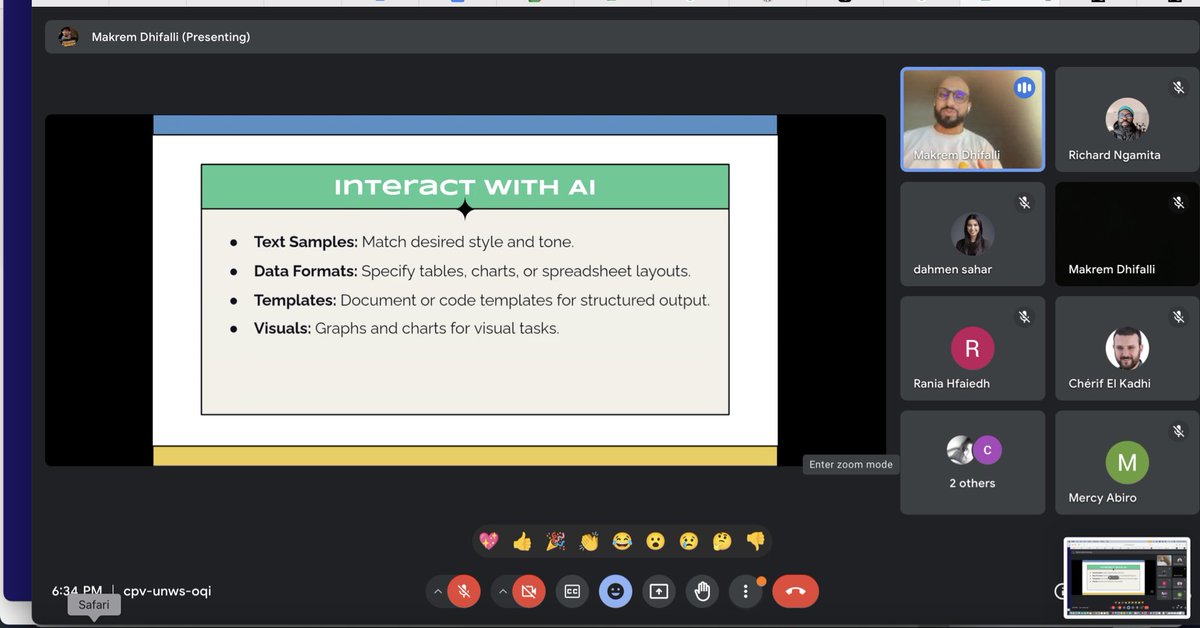Click muted mic icon on Mercy Abiro

1178,430
